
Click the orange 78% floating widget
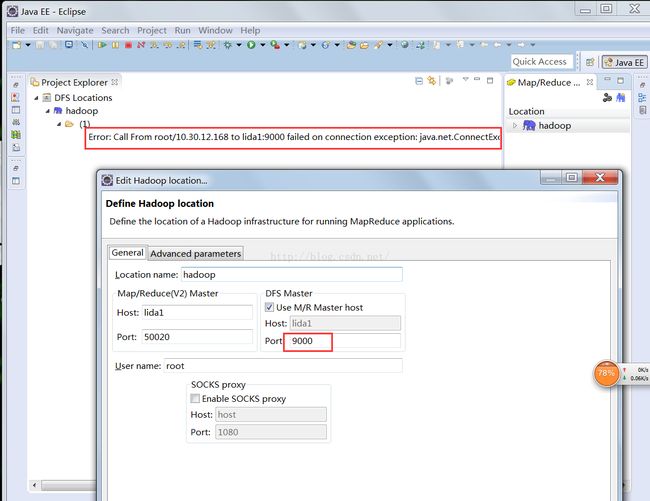coord(606,373)
